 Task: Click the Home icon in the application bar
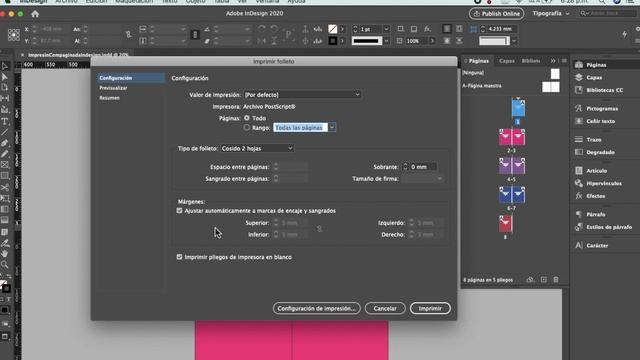35,14
